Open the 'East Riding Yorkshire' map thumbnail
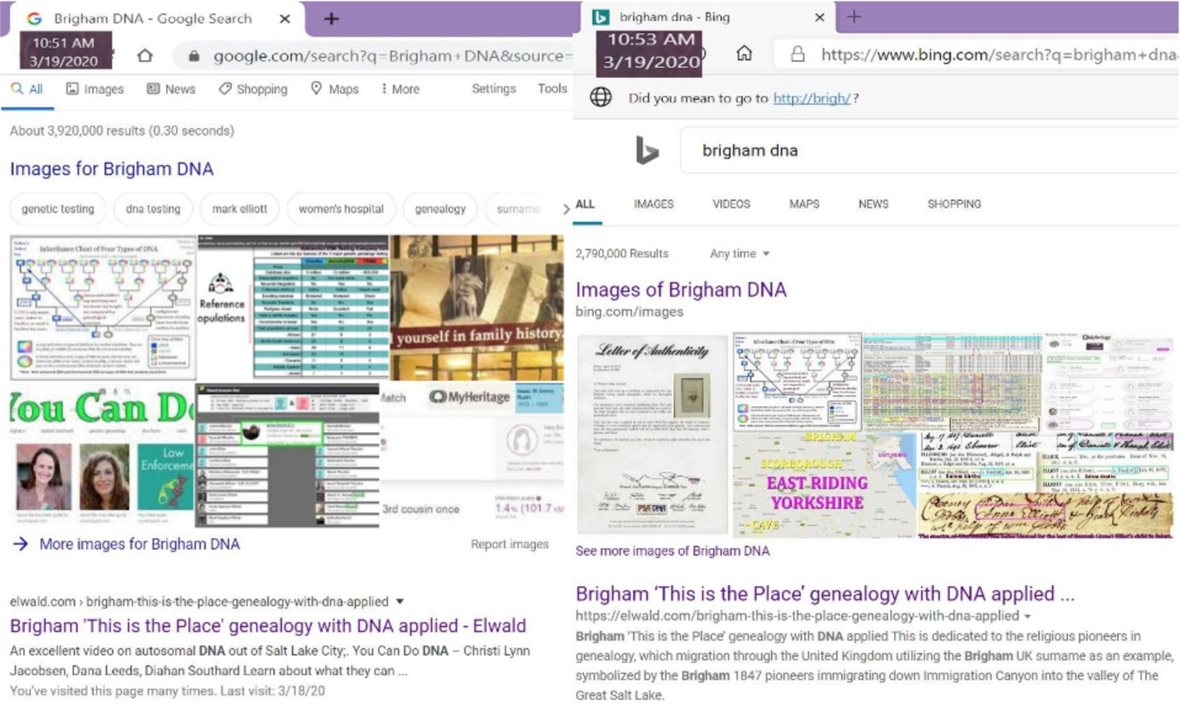 point(823,485)
